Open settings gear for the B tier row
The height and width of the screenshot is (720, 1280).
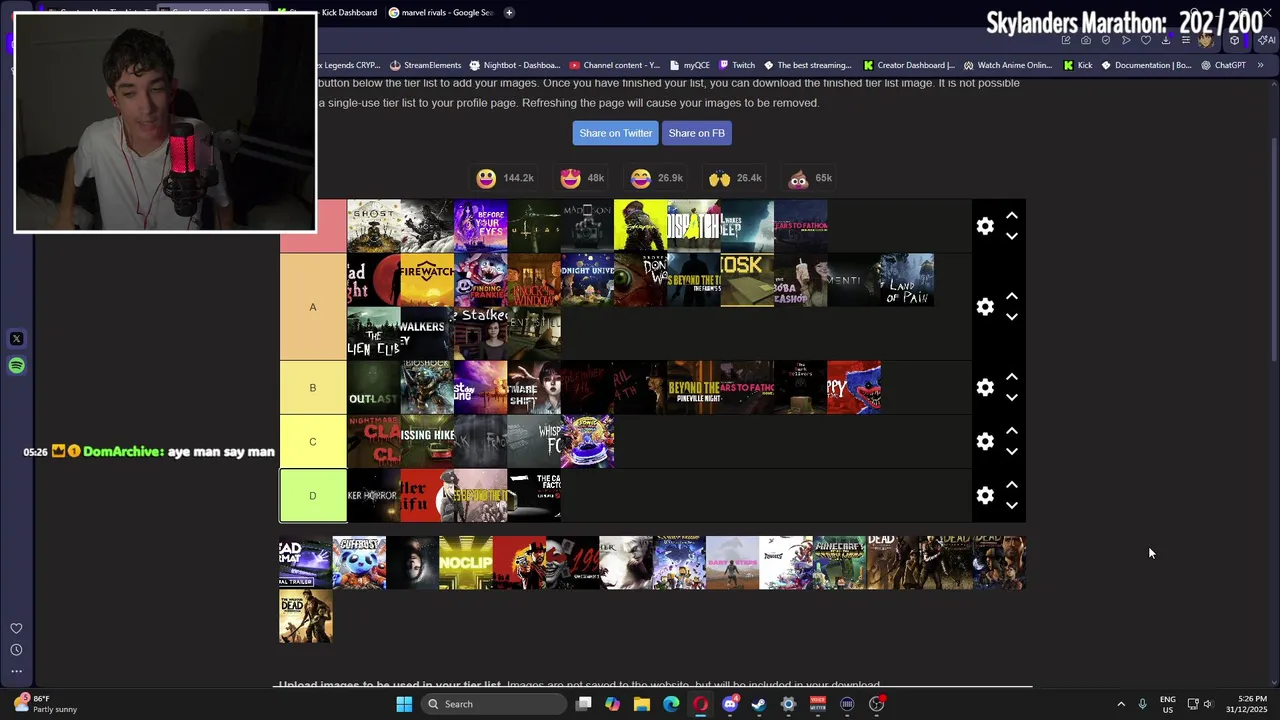coord(985,388)
